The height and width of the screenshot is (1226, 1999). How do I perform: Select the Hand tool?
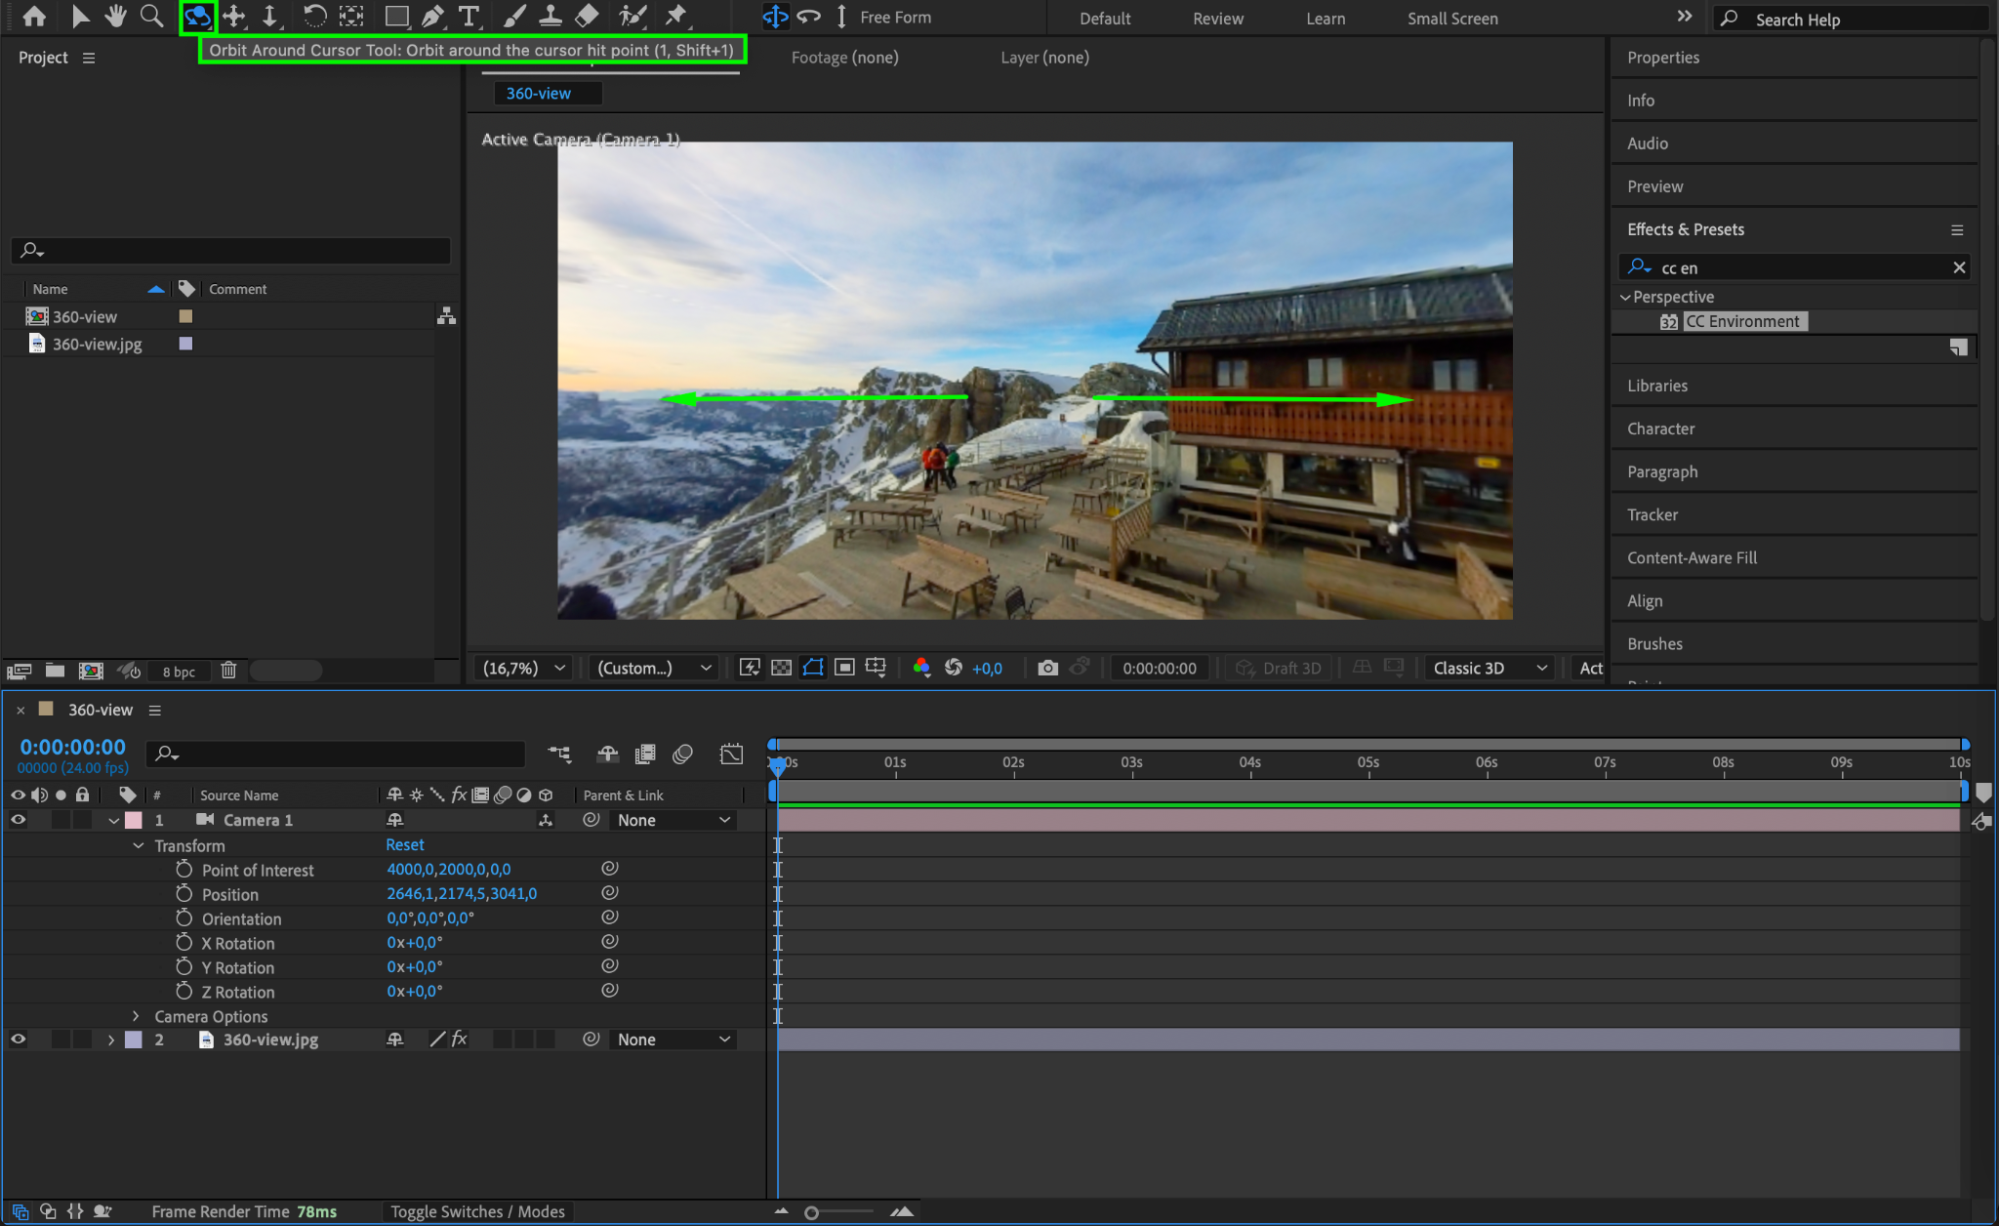pyautogui.click(x=116, y=16)
